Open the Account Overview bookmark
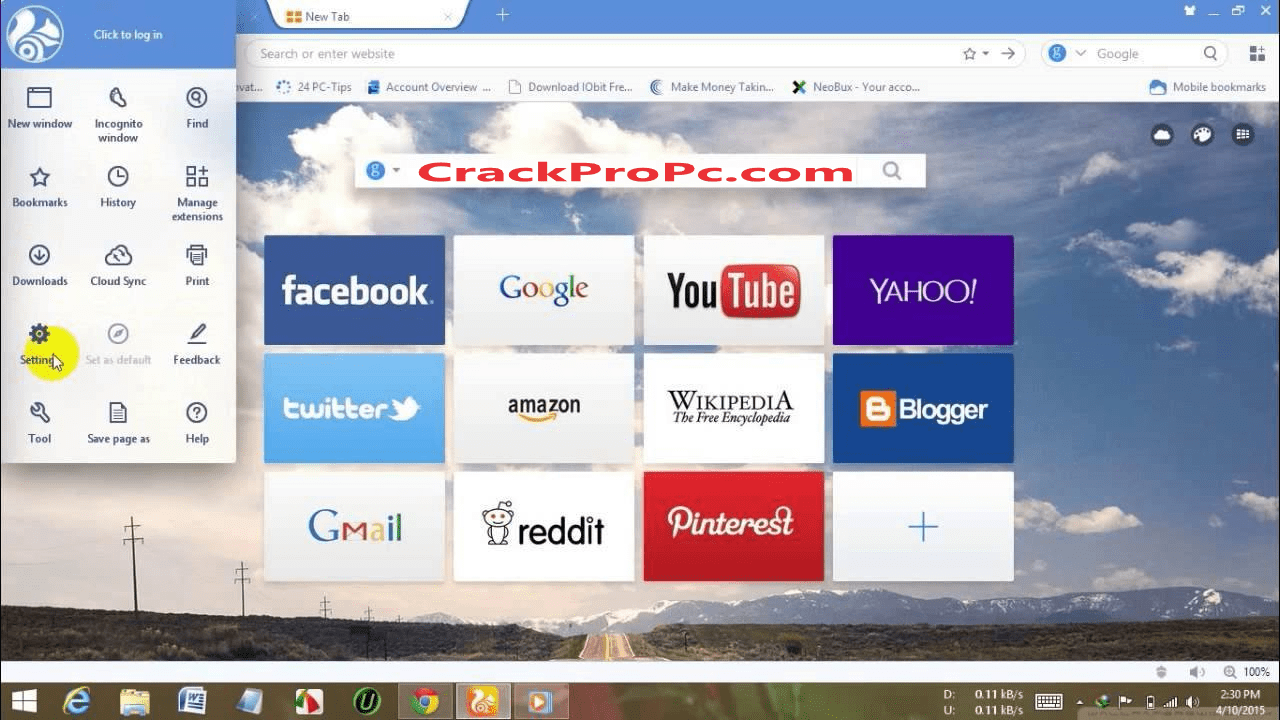Screen dimensions: 1280x720 (429, 87)
